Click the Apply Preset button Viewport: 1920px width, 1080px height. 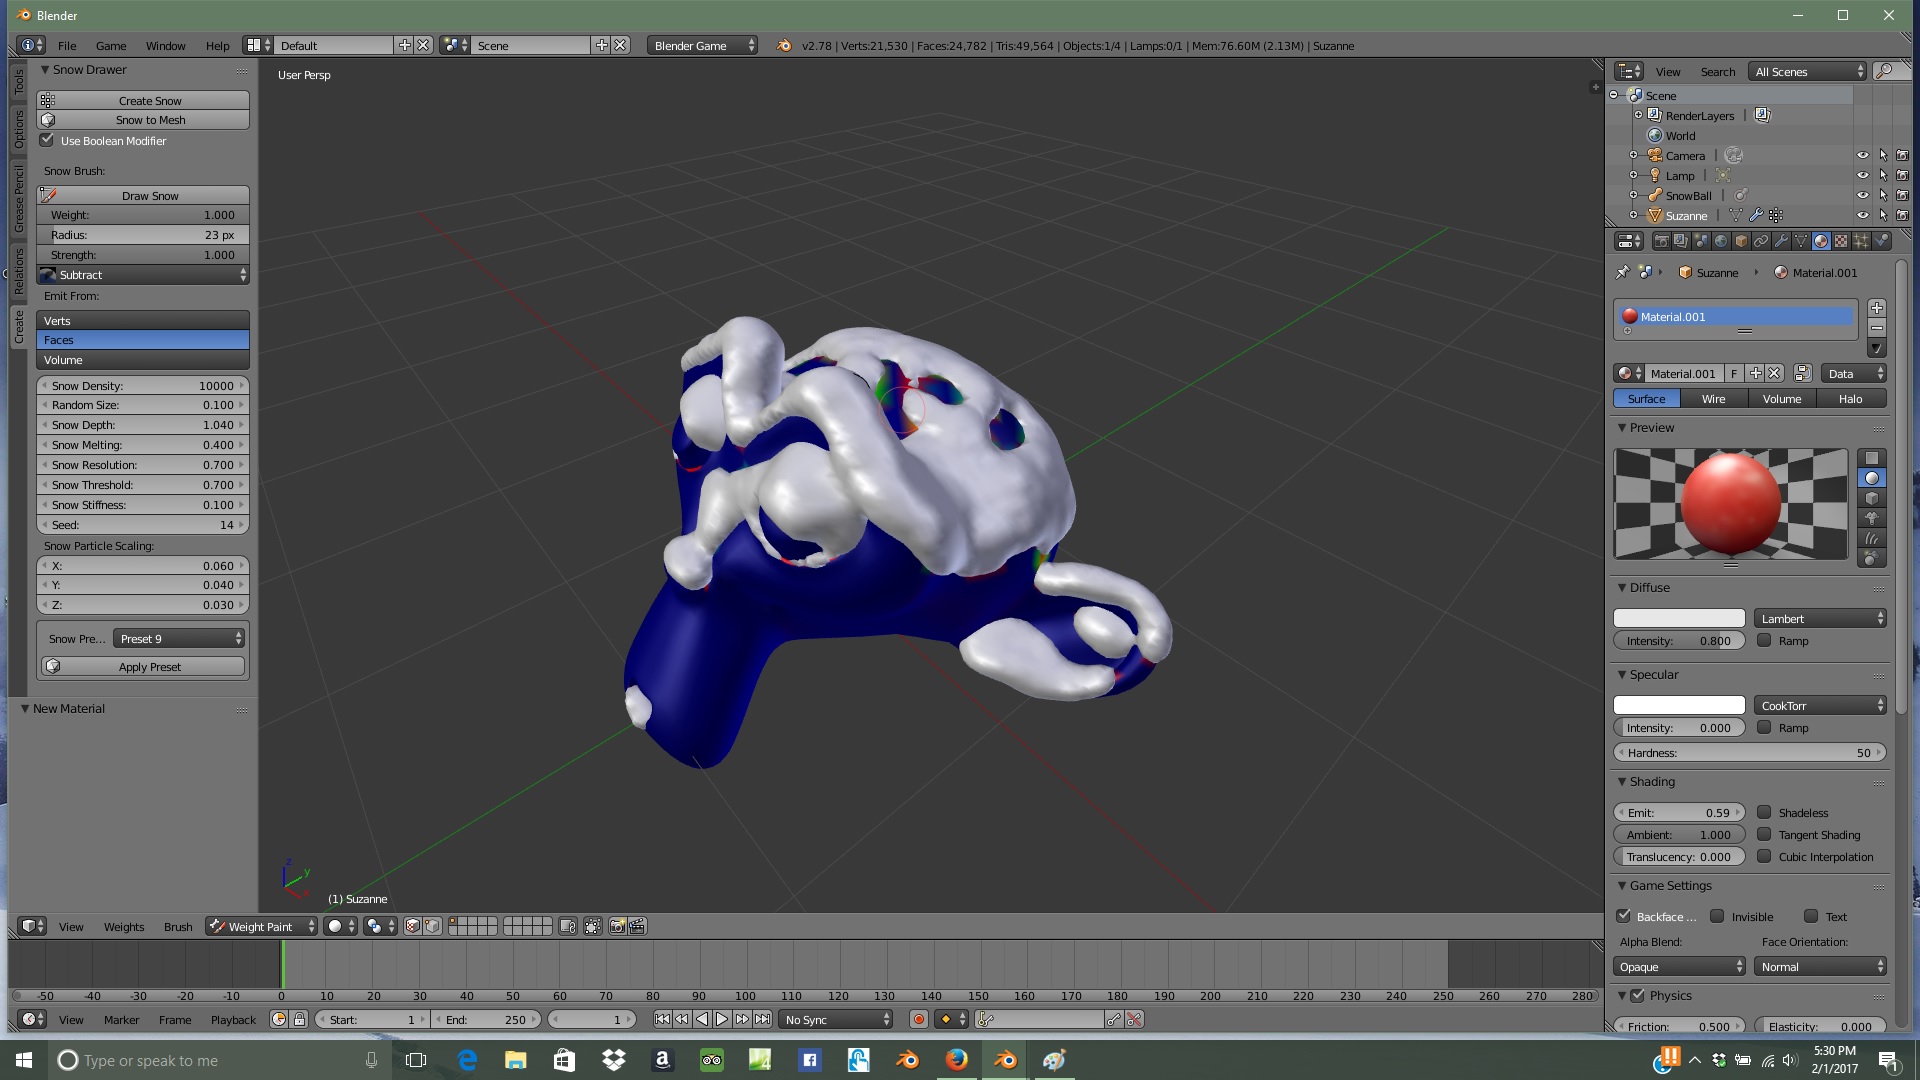point(143,666)
